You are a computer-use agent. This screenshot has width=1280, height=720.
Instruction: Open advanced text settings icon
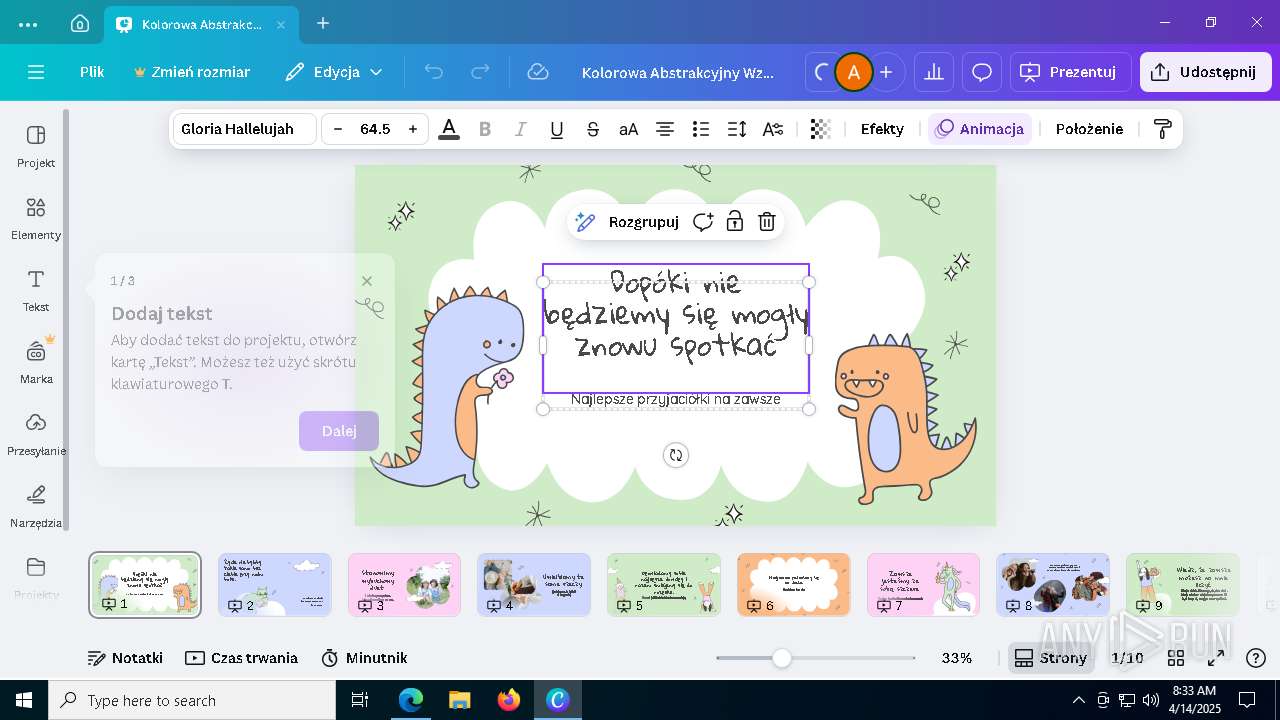pos(773,129)
